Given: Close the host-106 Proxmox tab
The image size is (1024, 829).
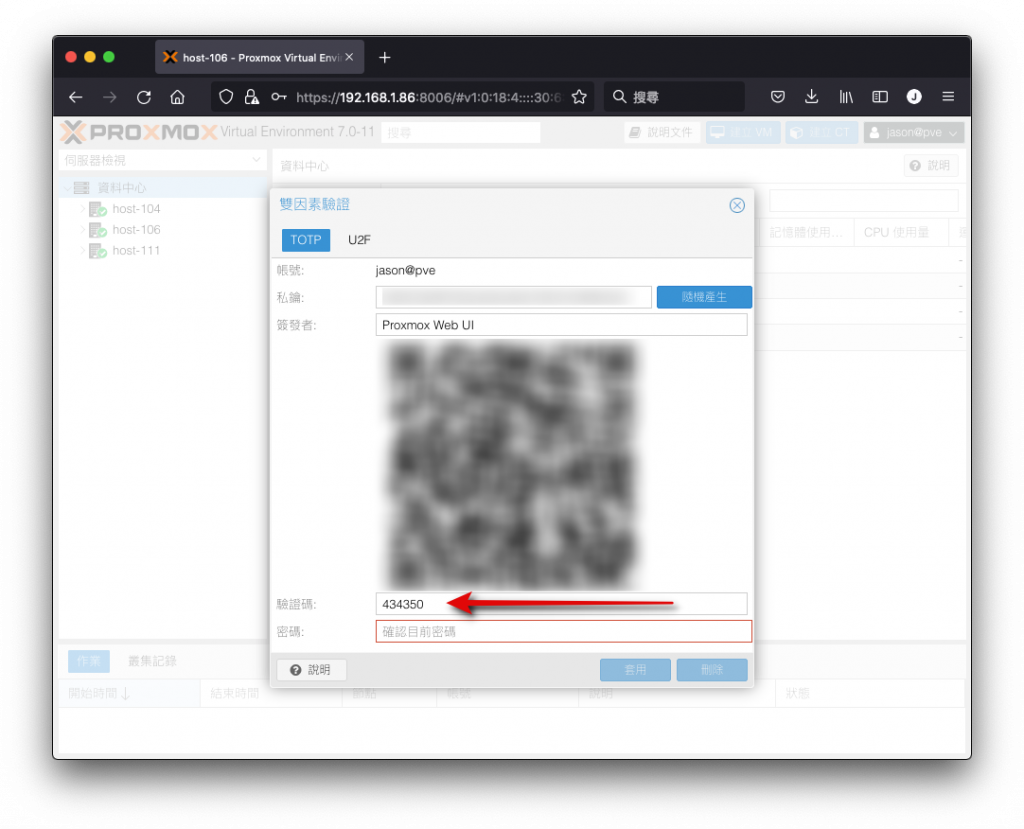Looking at the screenshot, I should coord(349,57).
